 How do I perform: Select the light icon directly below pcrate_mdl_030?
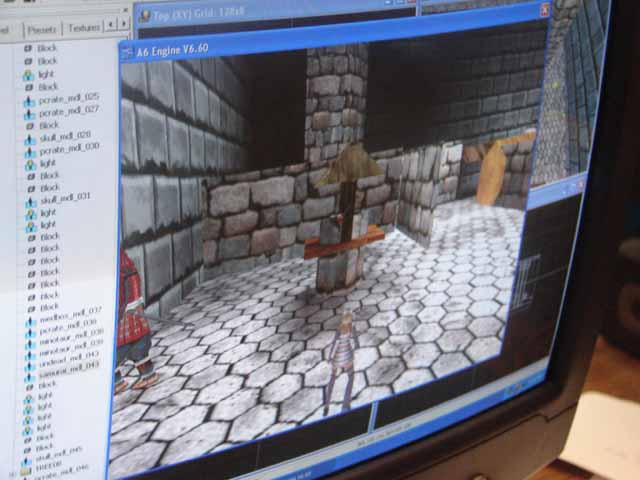click(x=29, y=162)
